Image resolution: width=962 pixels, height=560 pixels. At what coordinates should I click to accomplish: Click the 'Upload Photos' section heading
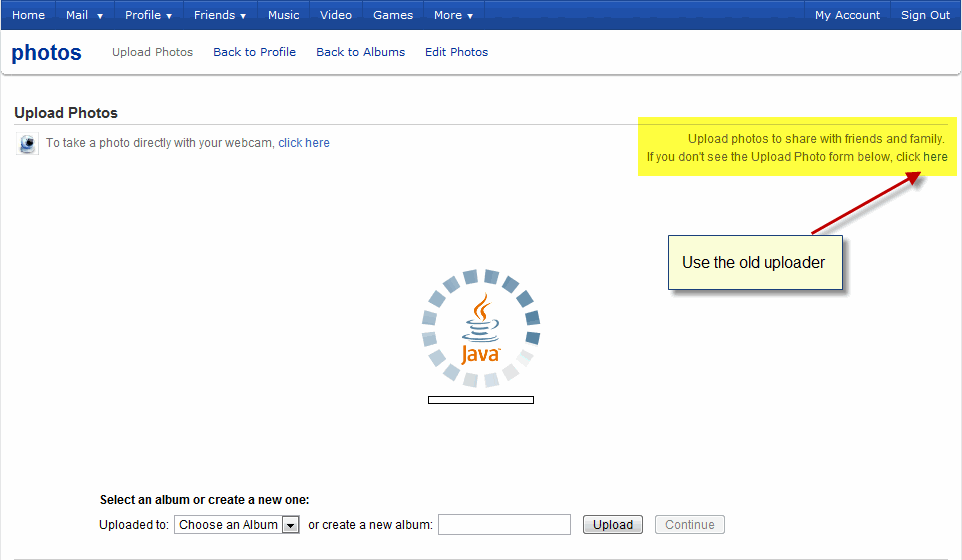[x=66, y=113]
